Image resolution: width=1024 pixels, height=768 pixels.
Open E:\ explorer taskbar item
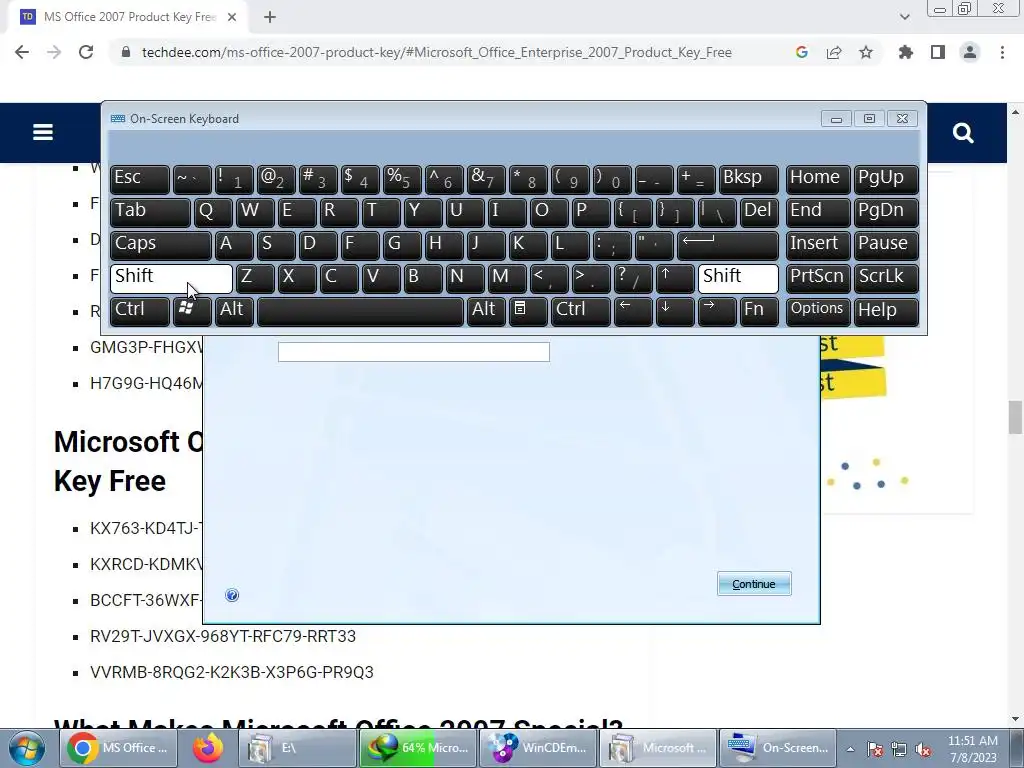click(x=297, y=748)
